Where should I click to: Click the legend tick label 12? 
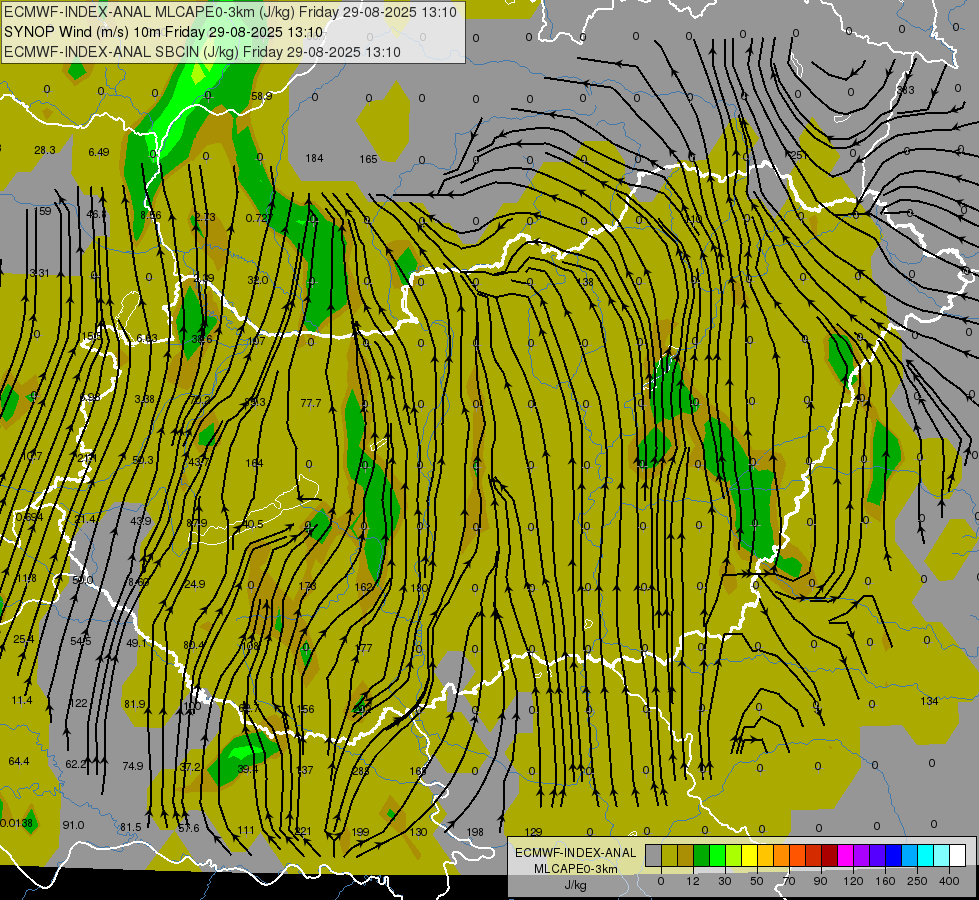(x=693, y=881)
